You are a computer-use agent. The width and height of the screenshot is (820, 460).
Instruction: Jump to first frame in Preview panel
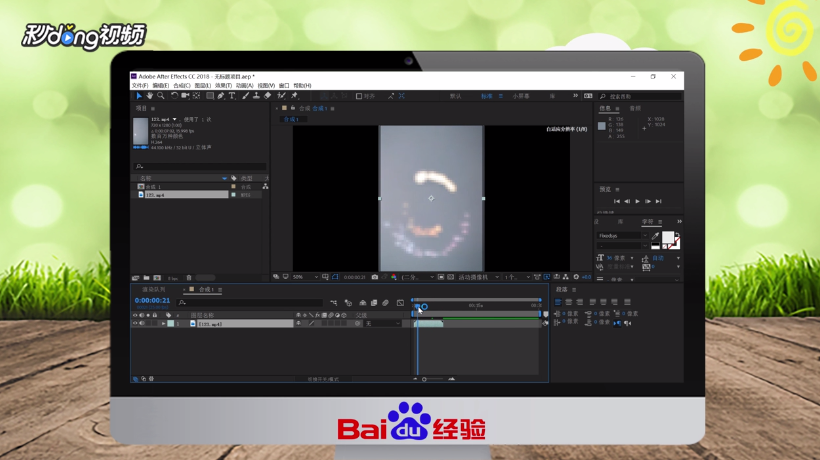[617, 201]
